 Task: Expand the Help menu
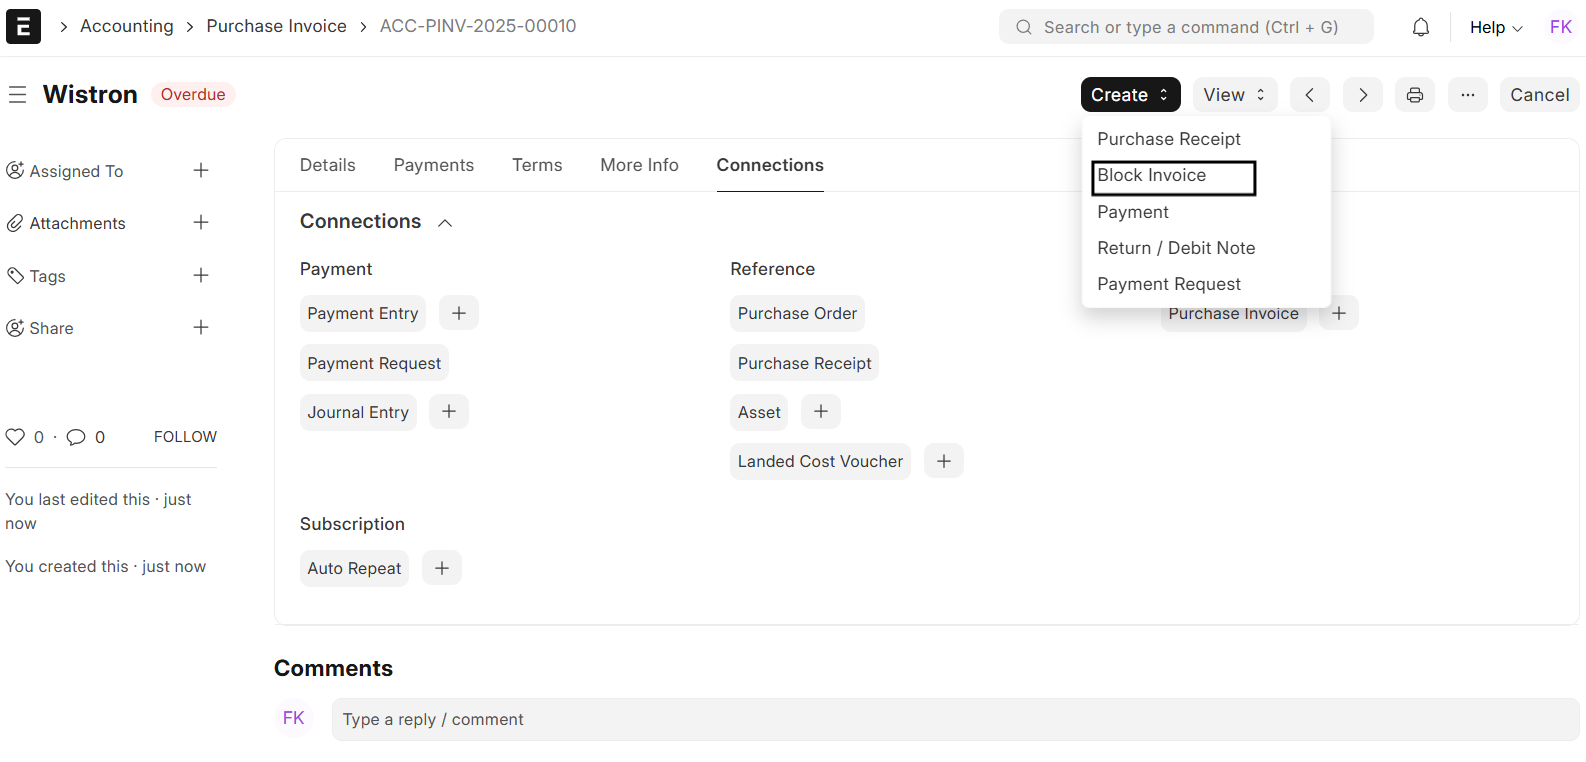(x=1495, y=27)
